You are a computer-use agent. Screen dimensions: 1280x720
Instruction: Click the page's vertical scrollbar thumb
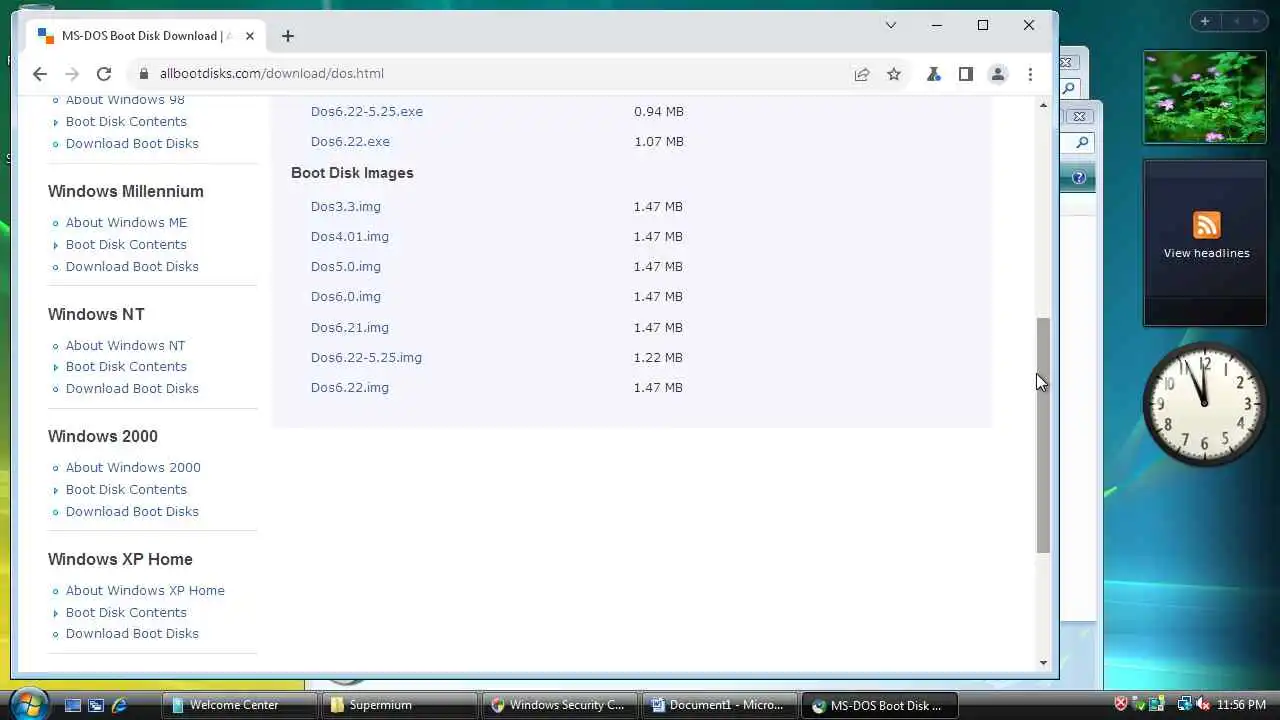1043,435
